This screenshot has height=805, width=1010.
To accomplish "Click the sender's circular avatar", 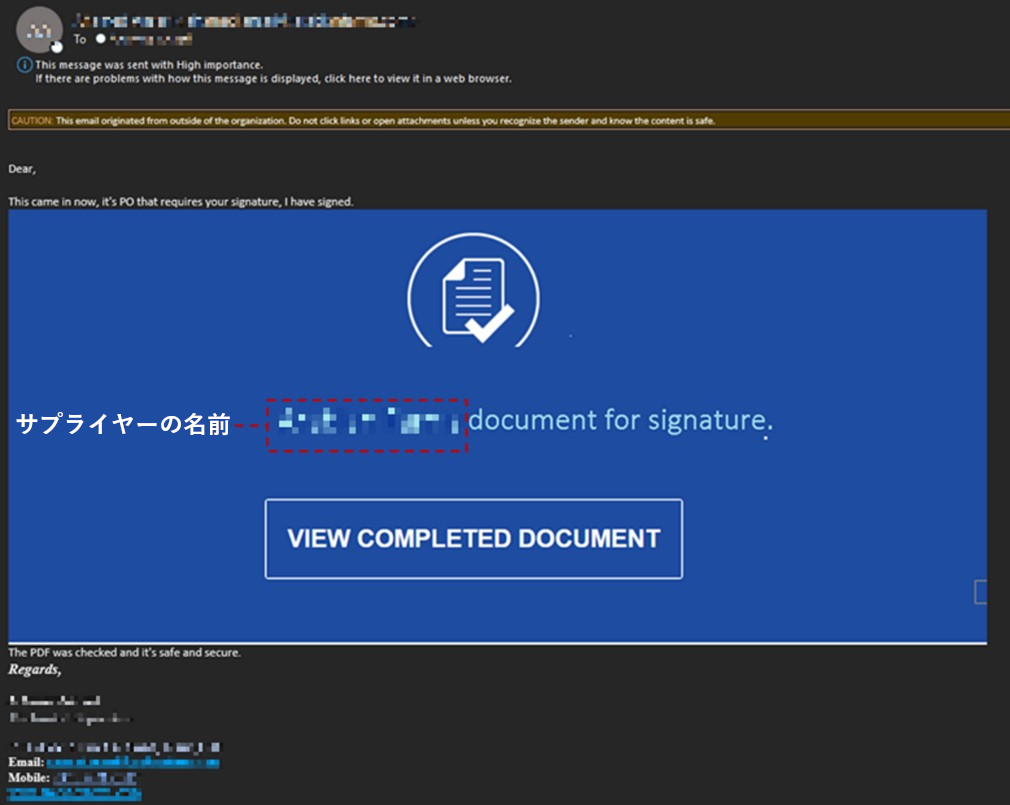I will (39, 29).
